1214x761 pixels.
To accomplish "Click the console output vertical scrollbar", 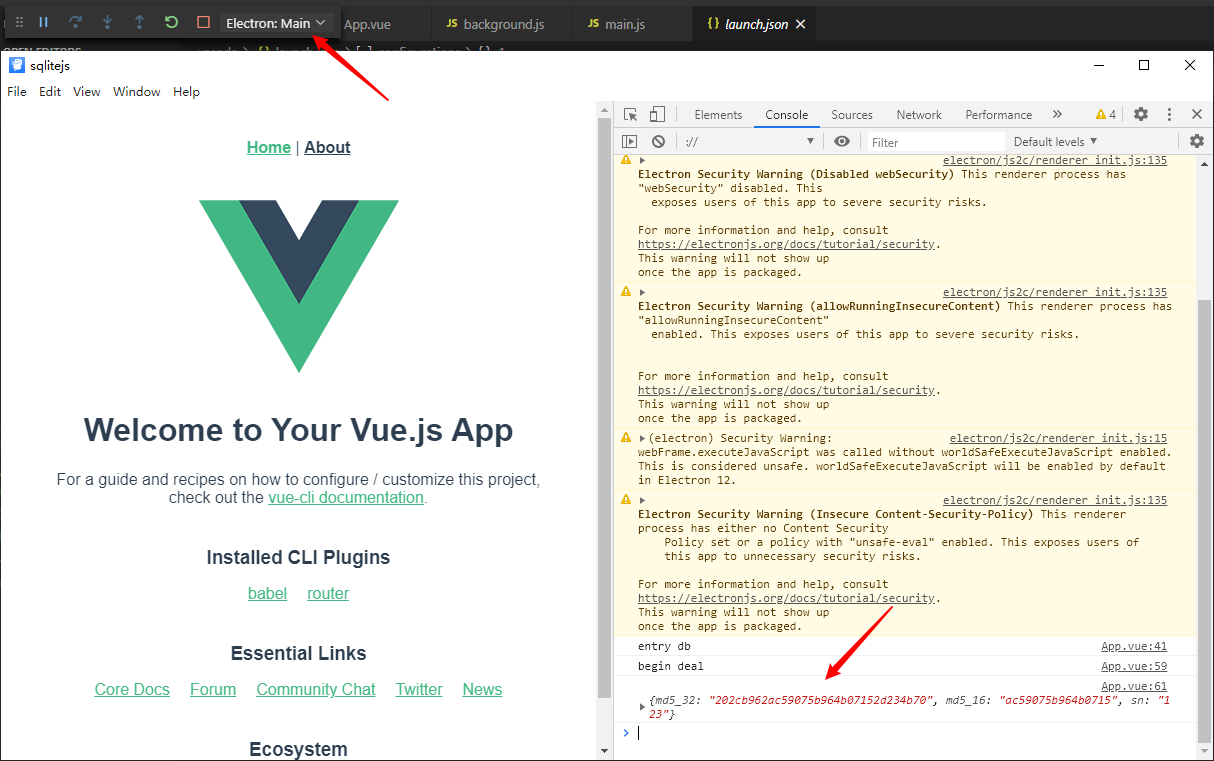I will (1204, 520).
